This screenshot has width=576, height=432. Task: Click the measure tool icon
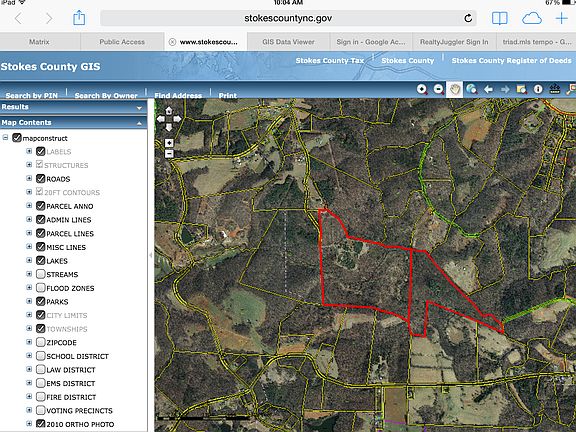coord(554,89)
